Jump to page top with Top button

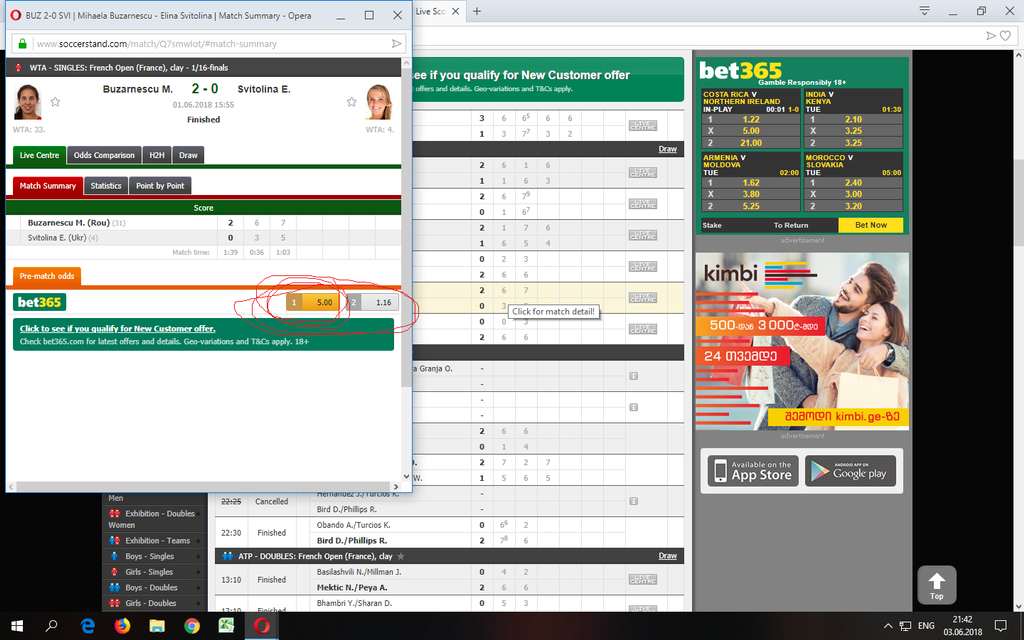936,585
